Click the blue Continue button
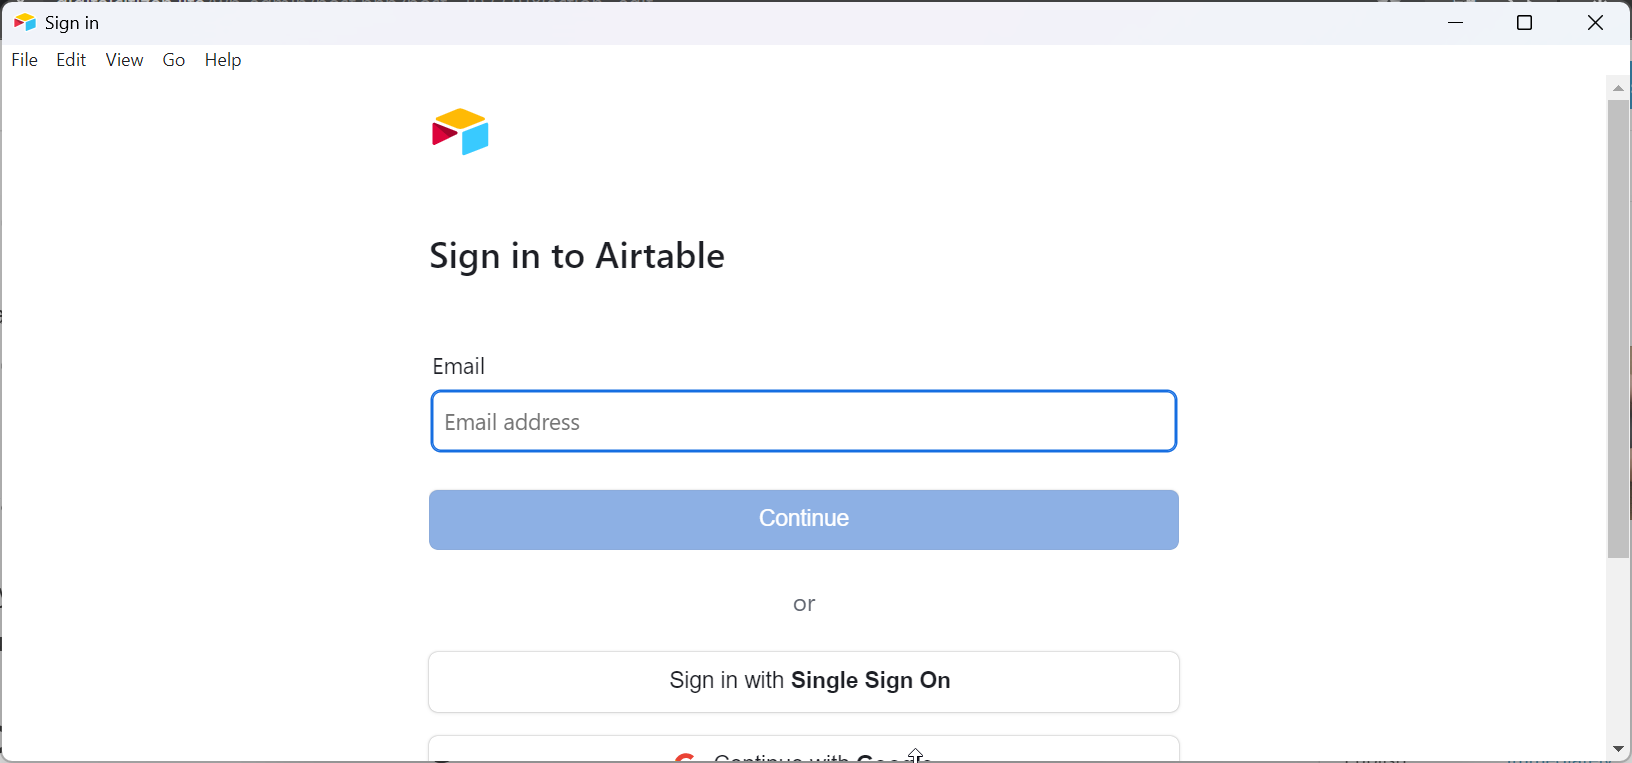 [x=804, y=519]
